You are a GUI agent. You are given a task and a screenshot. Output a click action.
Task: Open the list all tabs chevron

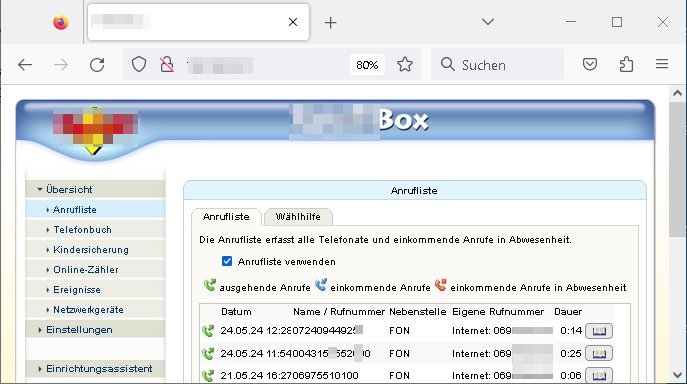(488, 21)
